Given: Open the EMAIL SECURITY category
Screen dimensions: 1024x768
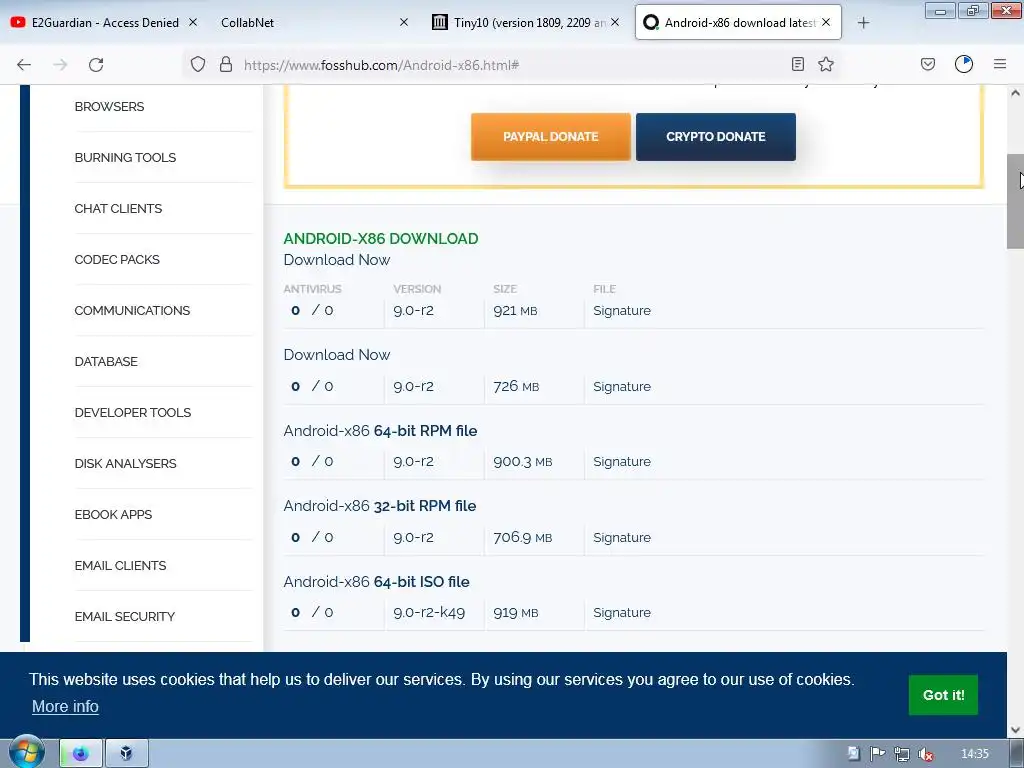Looking at the screenshot, I should [125, 616].
